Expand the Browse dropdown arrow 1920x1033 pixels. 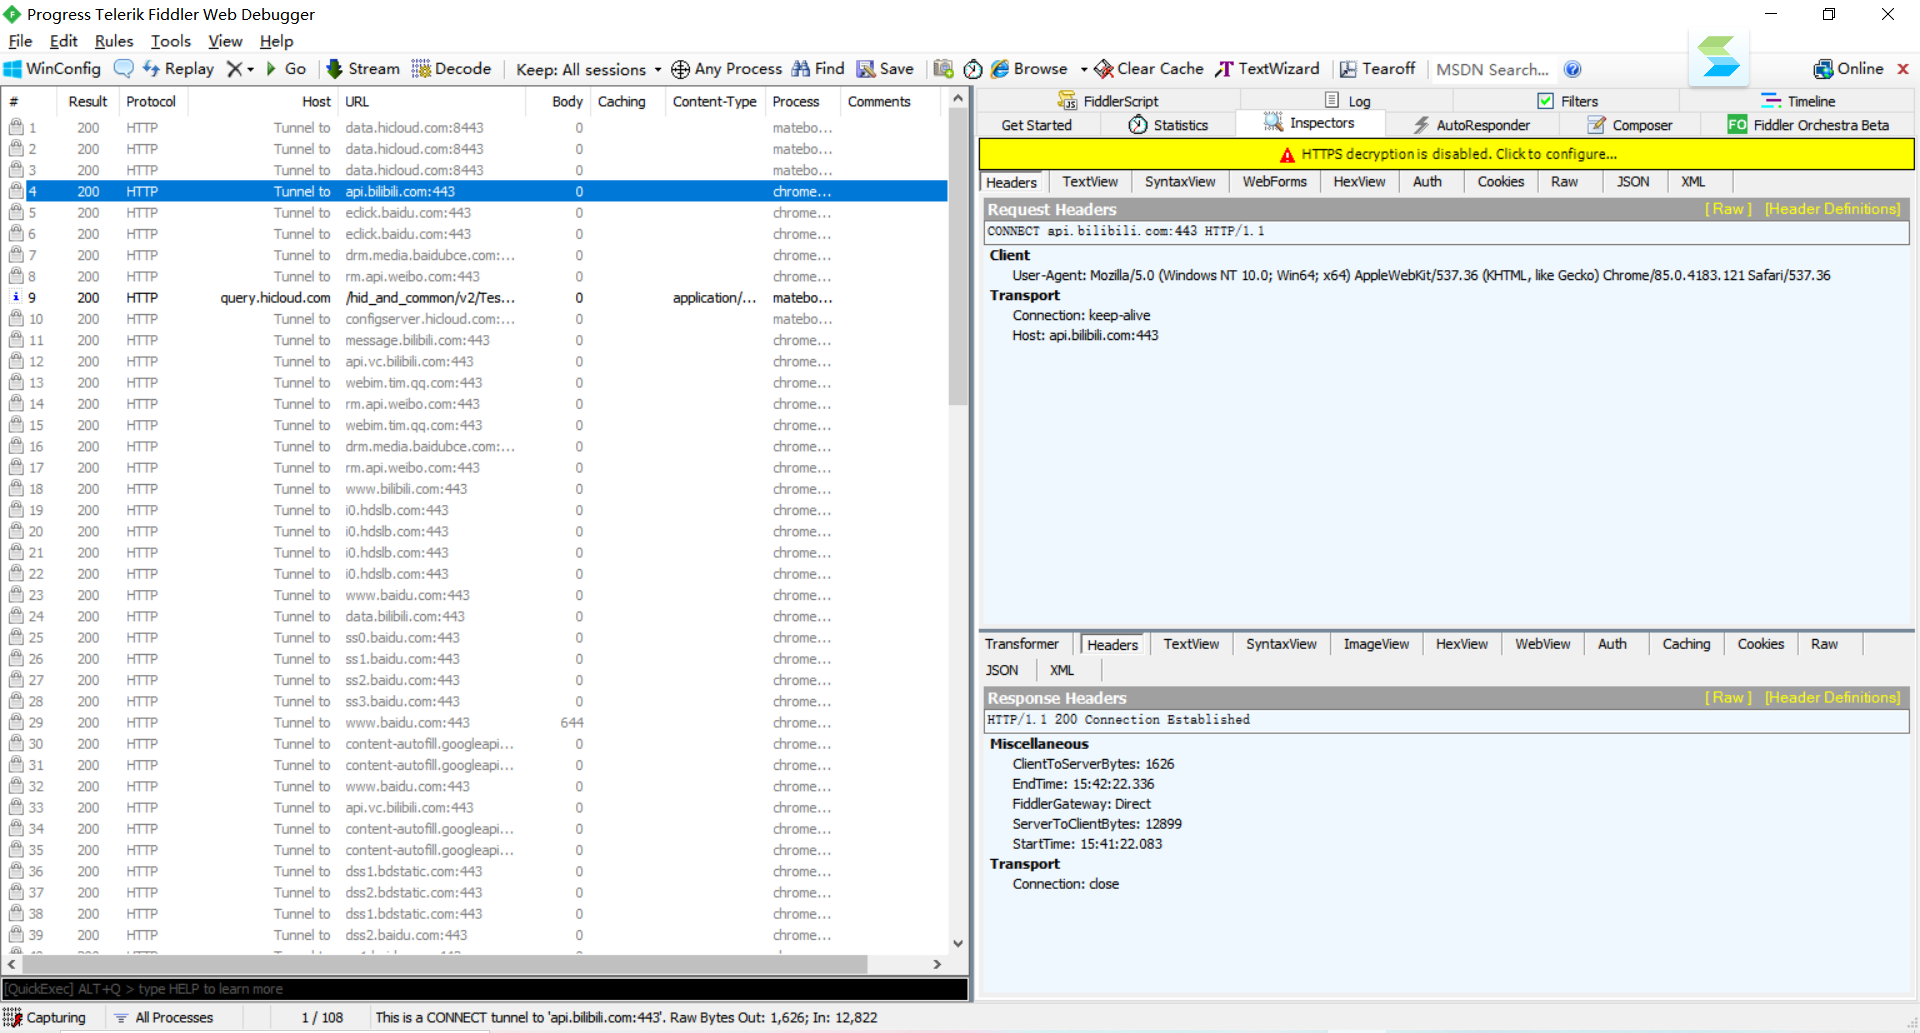(1084, 69)
